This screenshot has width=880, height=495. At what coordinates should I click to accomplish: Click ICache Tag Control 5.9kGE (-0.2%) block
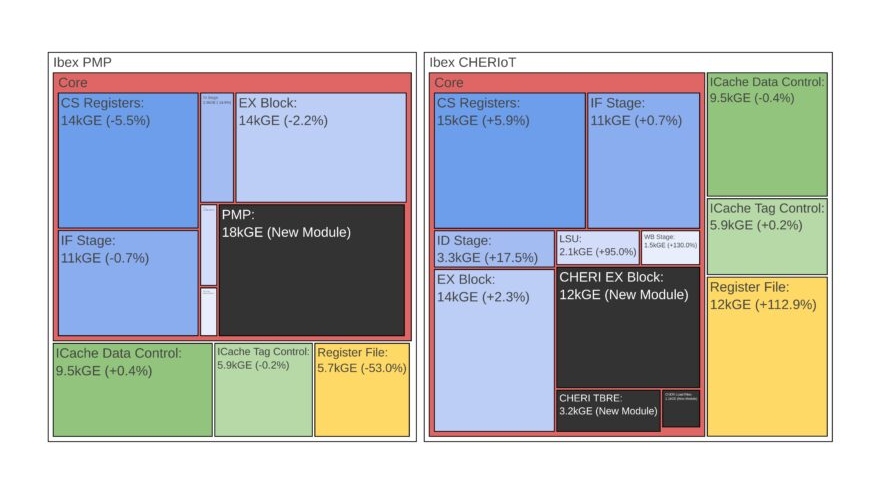[x=263, y=390]
